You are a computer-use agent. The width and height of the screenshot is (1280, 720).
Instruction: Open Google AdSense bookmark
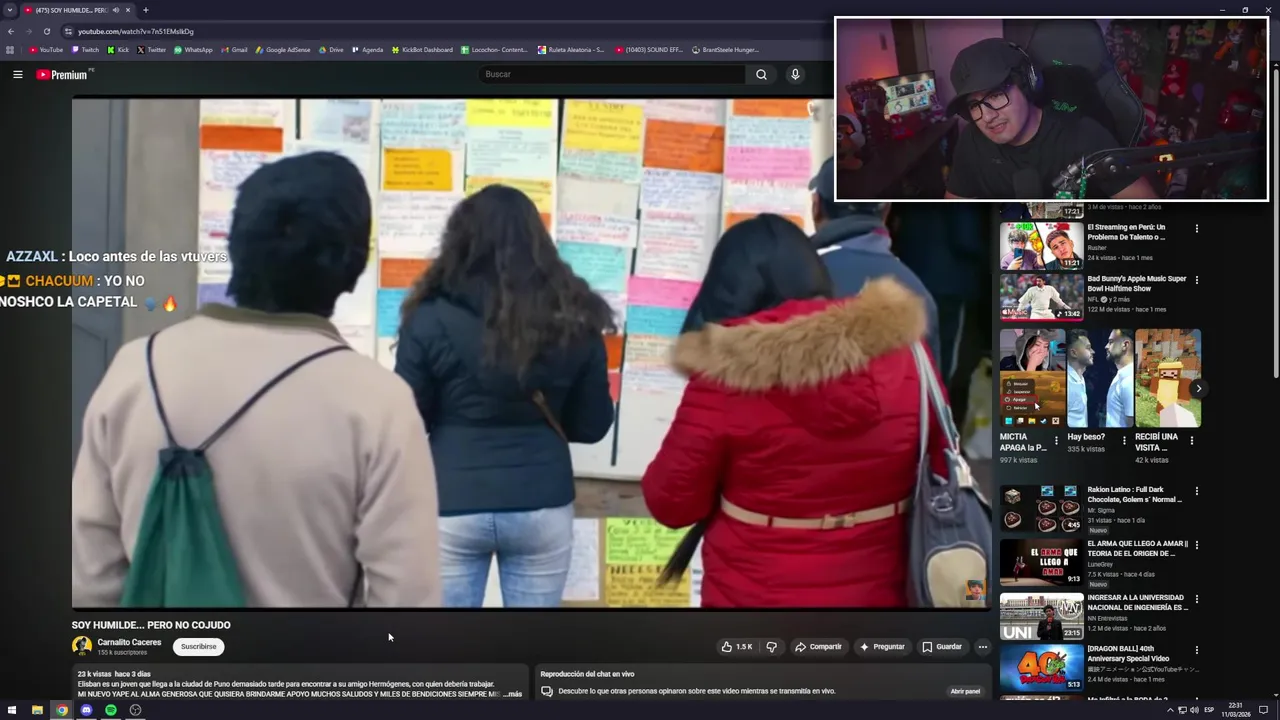coord(283,49)
